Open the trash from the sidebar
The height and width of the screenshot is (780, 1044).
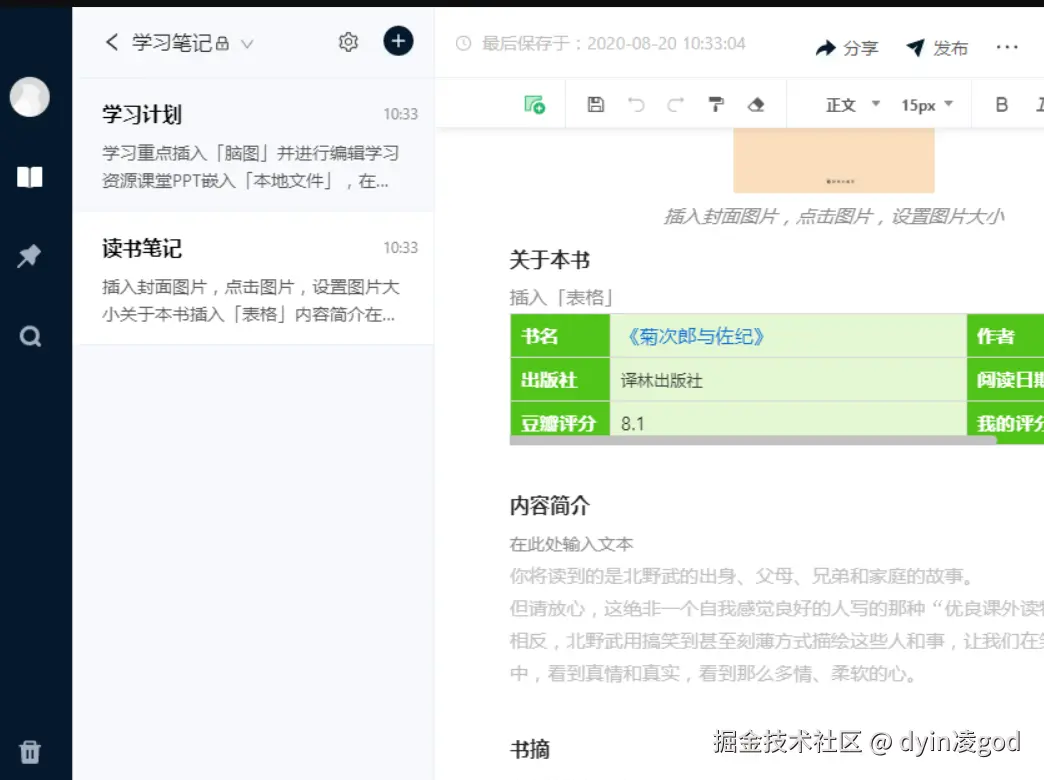30,751
